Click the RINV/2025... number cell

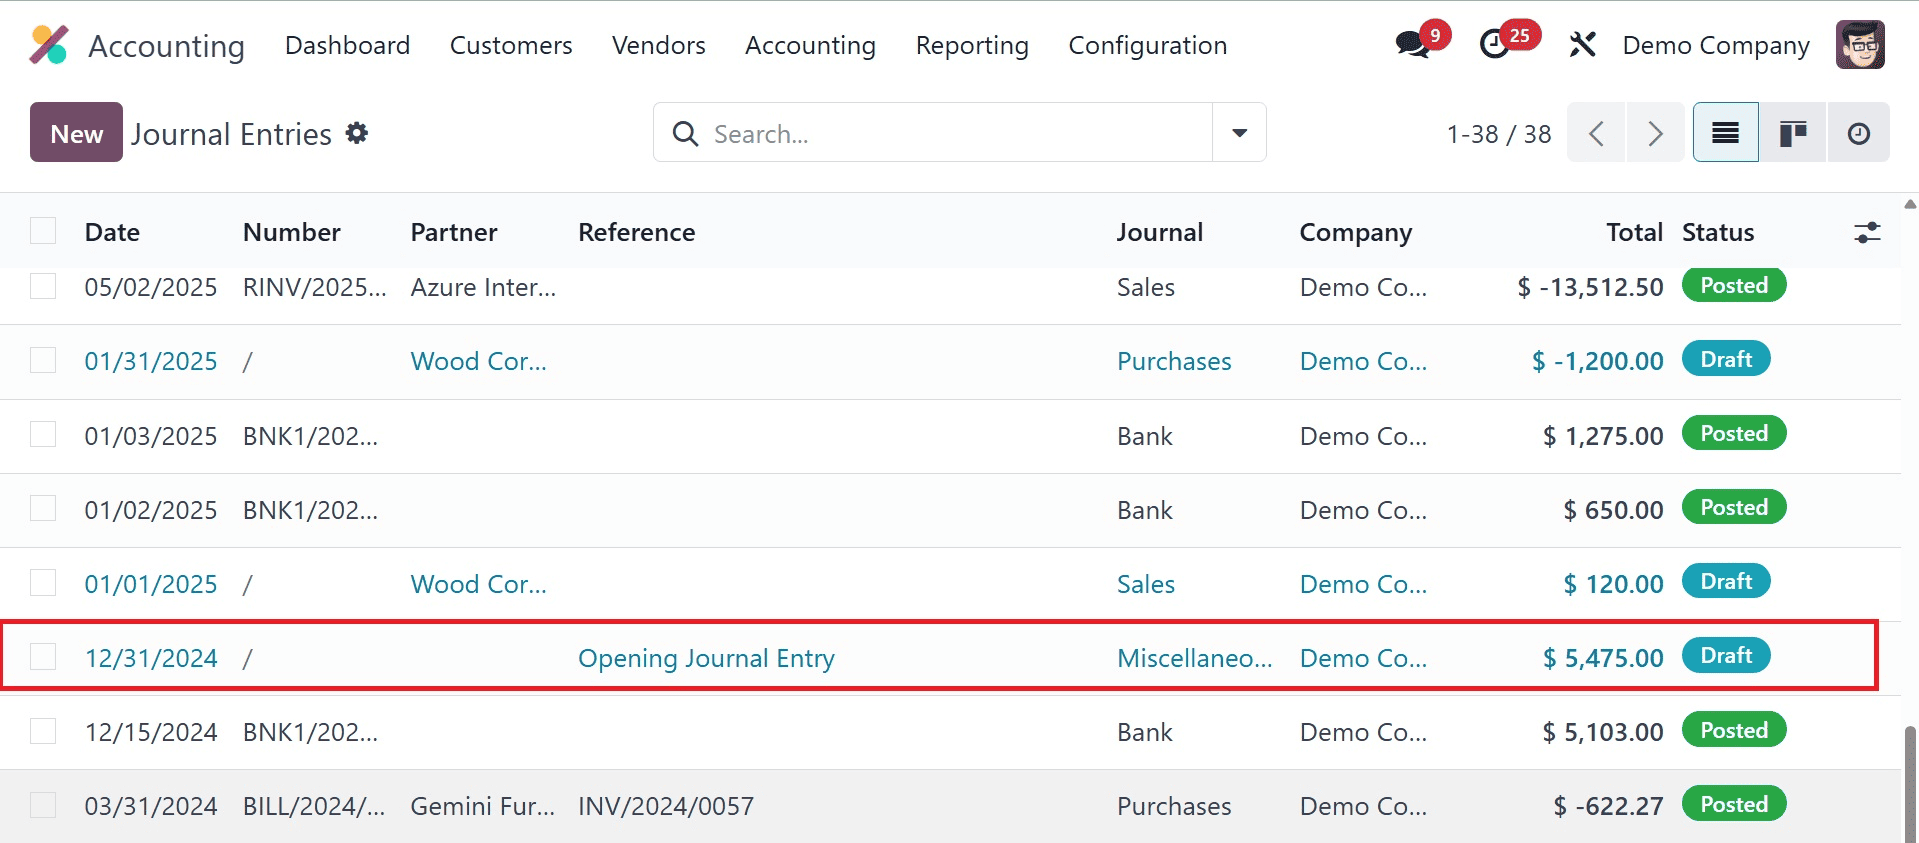pyautogui.click(x=315, y=287)
